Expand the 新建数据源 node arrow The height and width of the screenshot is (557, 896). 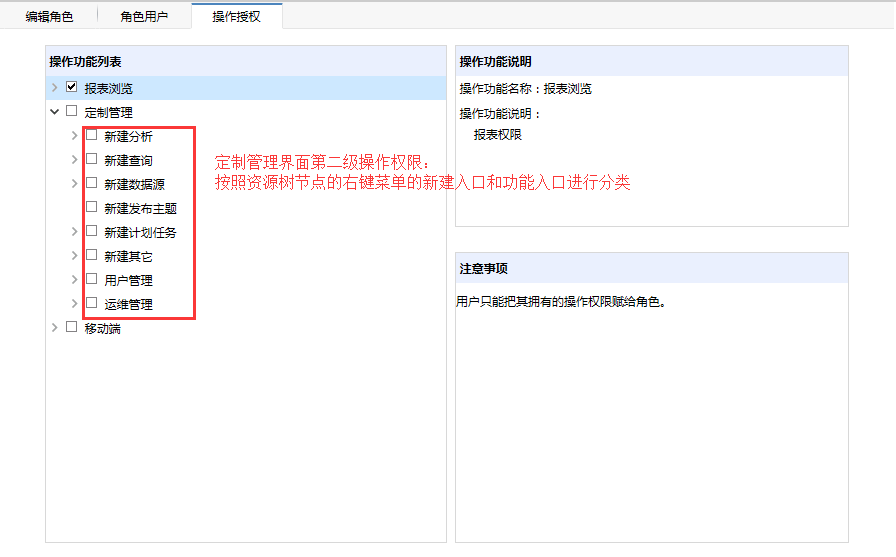pos(74,183)
